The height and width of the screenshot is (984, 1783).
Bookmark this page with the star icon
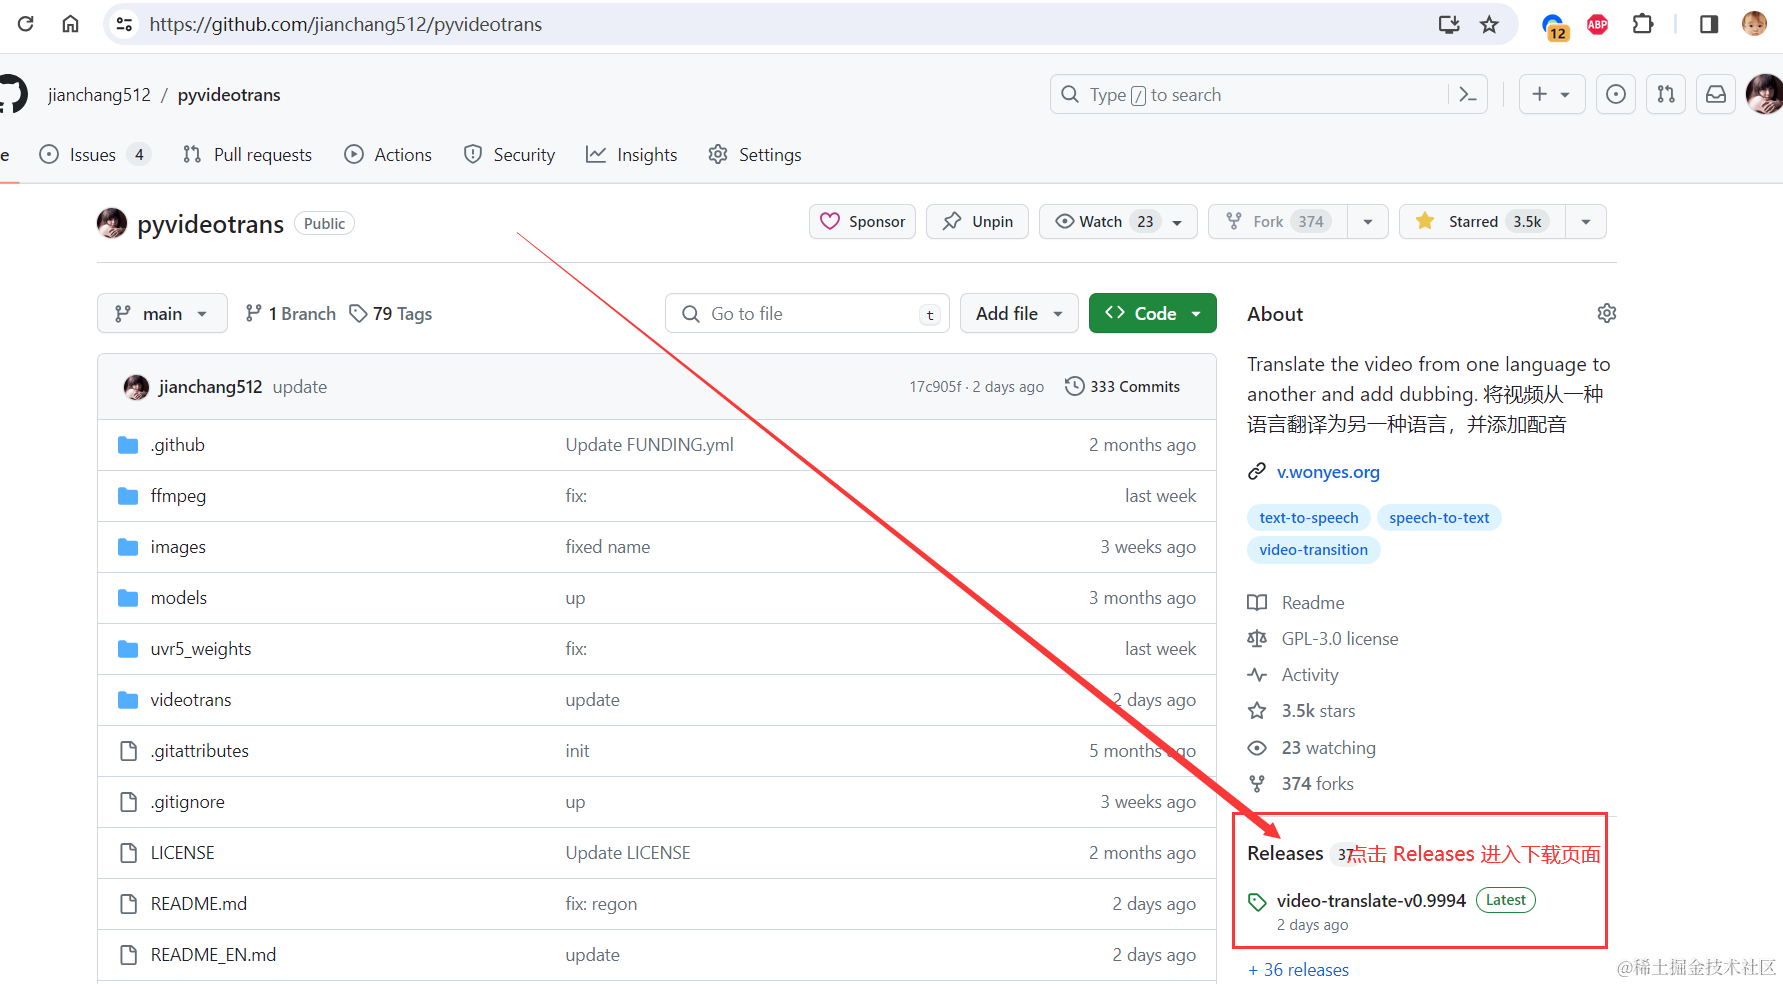tap(1489, 24)
